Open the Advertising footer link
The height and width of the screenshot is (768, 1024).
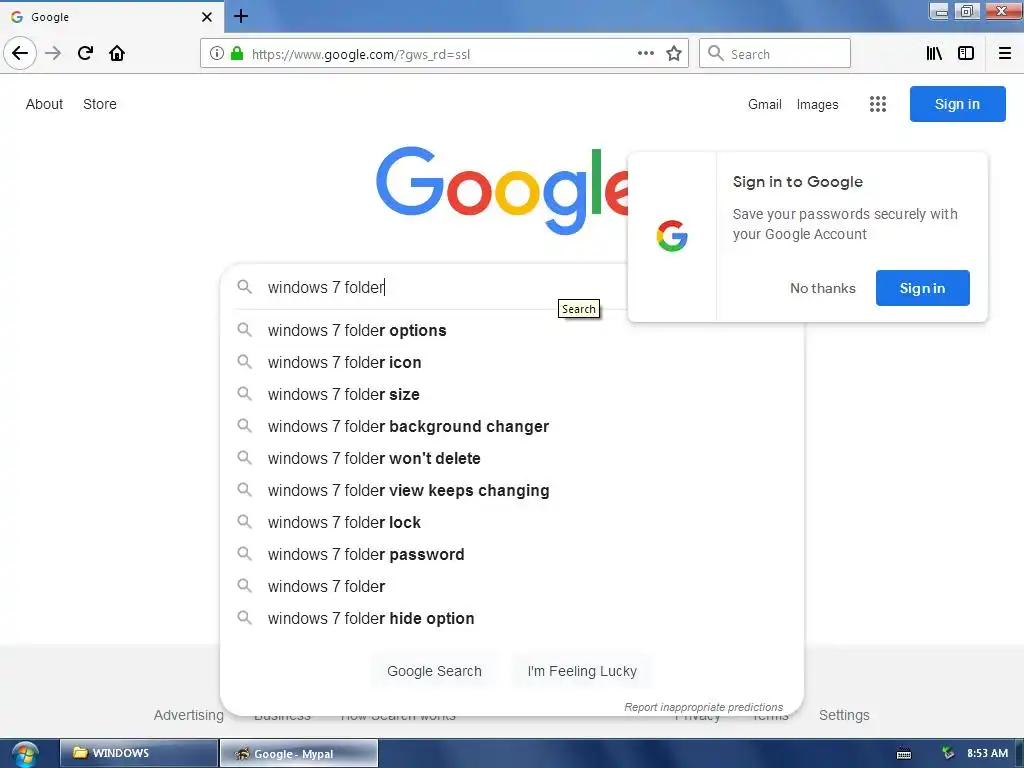pyautogui.click(x=189, y=715)
